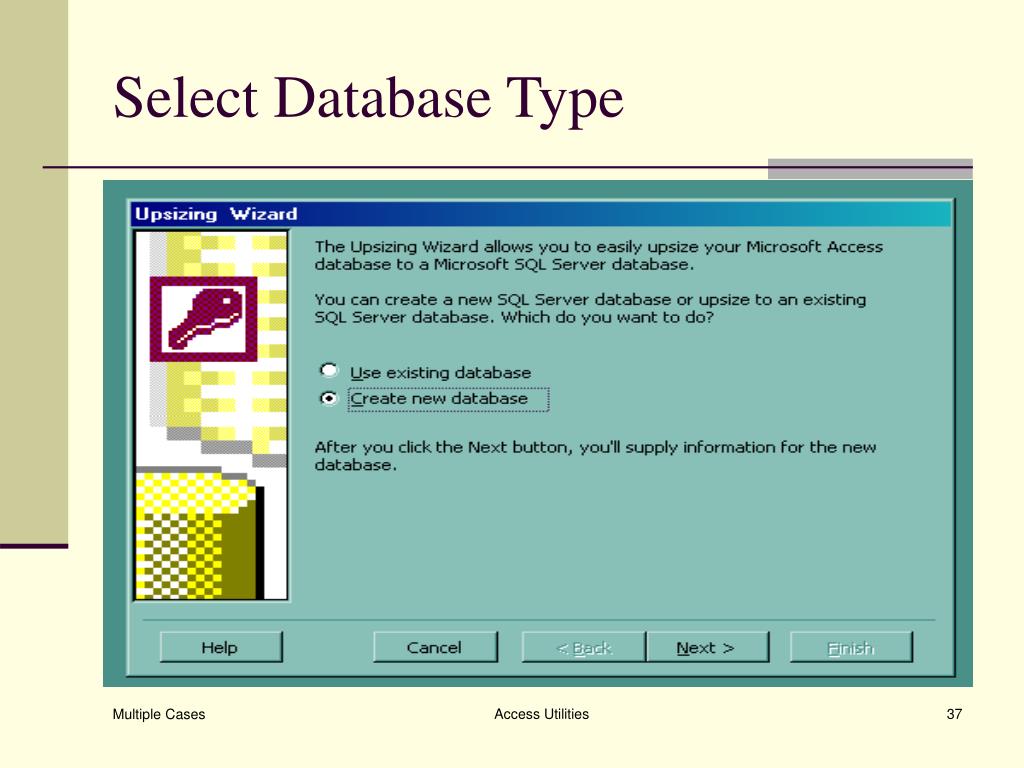Click the text 'Which do you want to do?'
The image size is (1024, 768).
click(x=607, y=317)
